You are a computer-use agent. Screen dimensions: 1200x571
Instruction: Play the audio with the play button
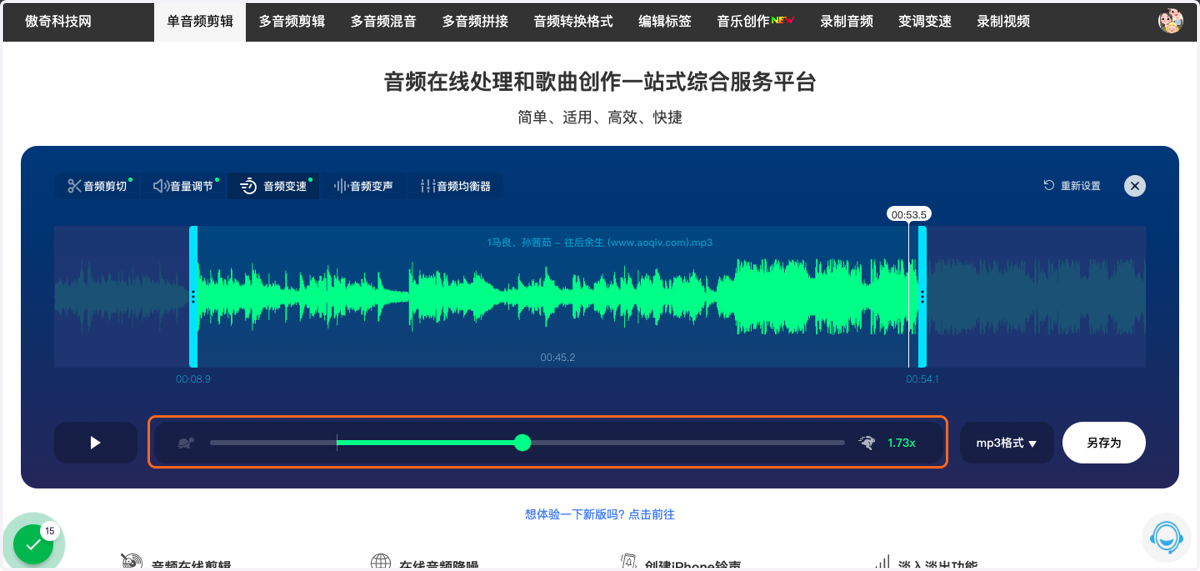tap(96, 443)
